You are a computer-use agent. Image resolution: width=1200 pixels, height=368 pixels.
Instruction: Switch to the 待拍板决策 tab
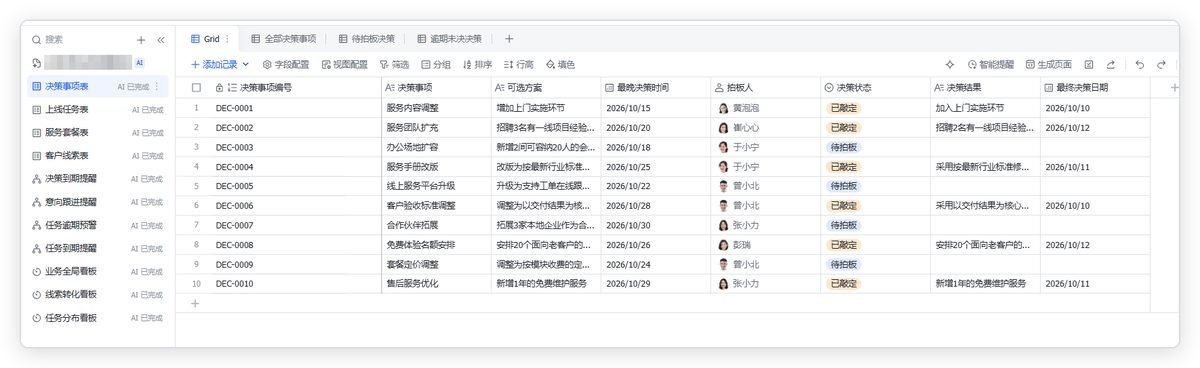pyautogui.click(x=367, y=39)
